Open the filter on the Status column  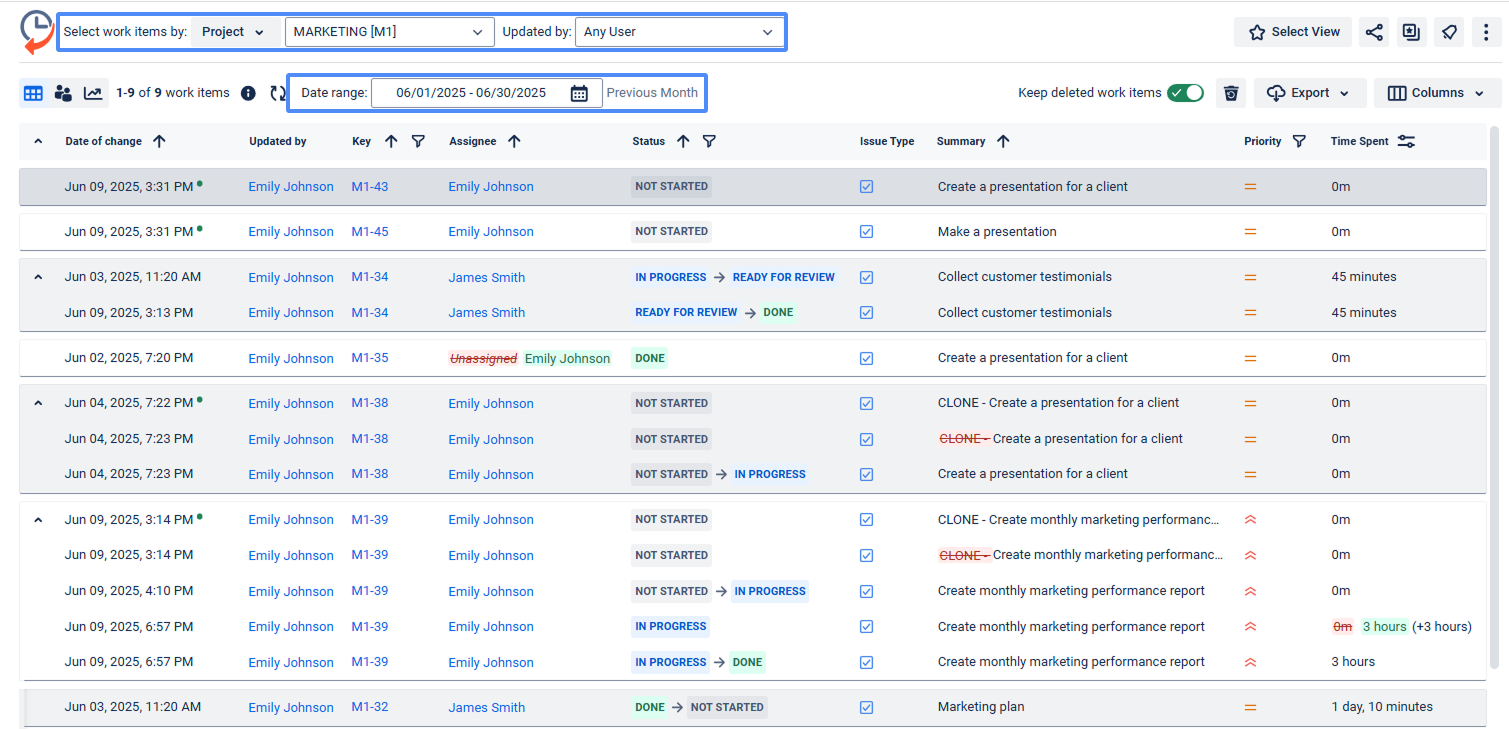[x=709, y=141]
